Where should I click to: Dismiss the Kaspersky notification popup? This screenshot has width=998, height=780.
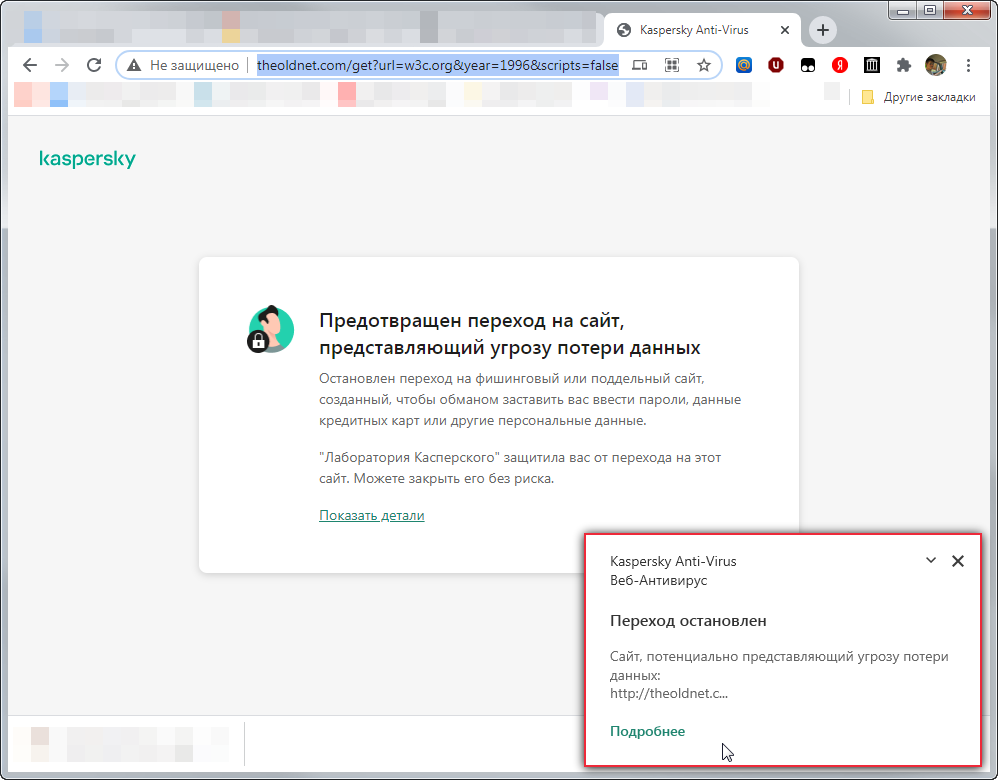(x=958, y=561)
